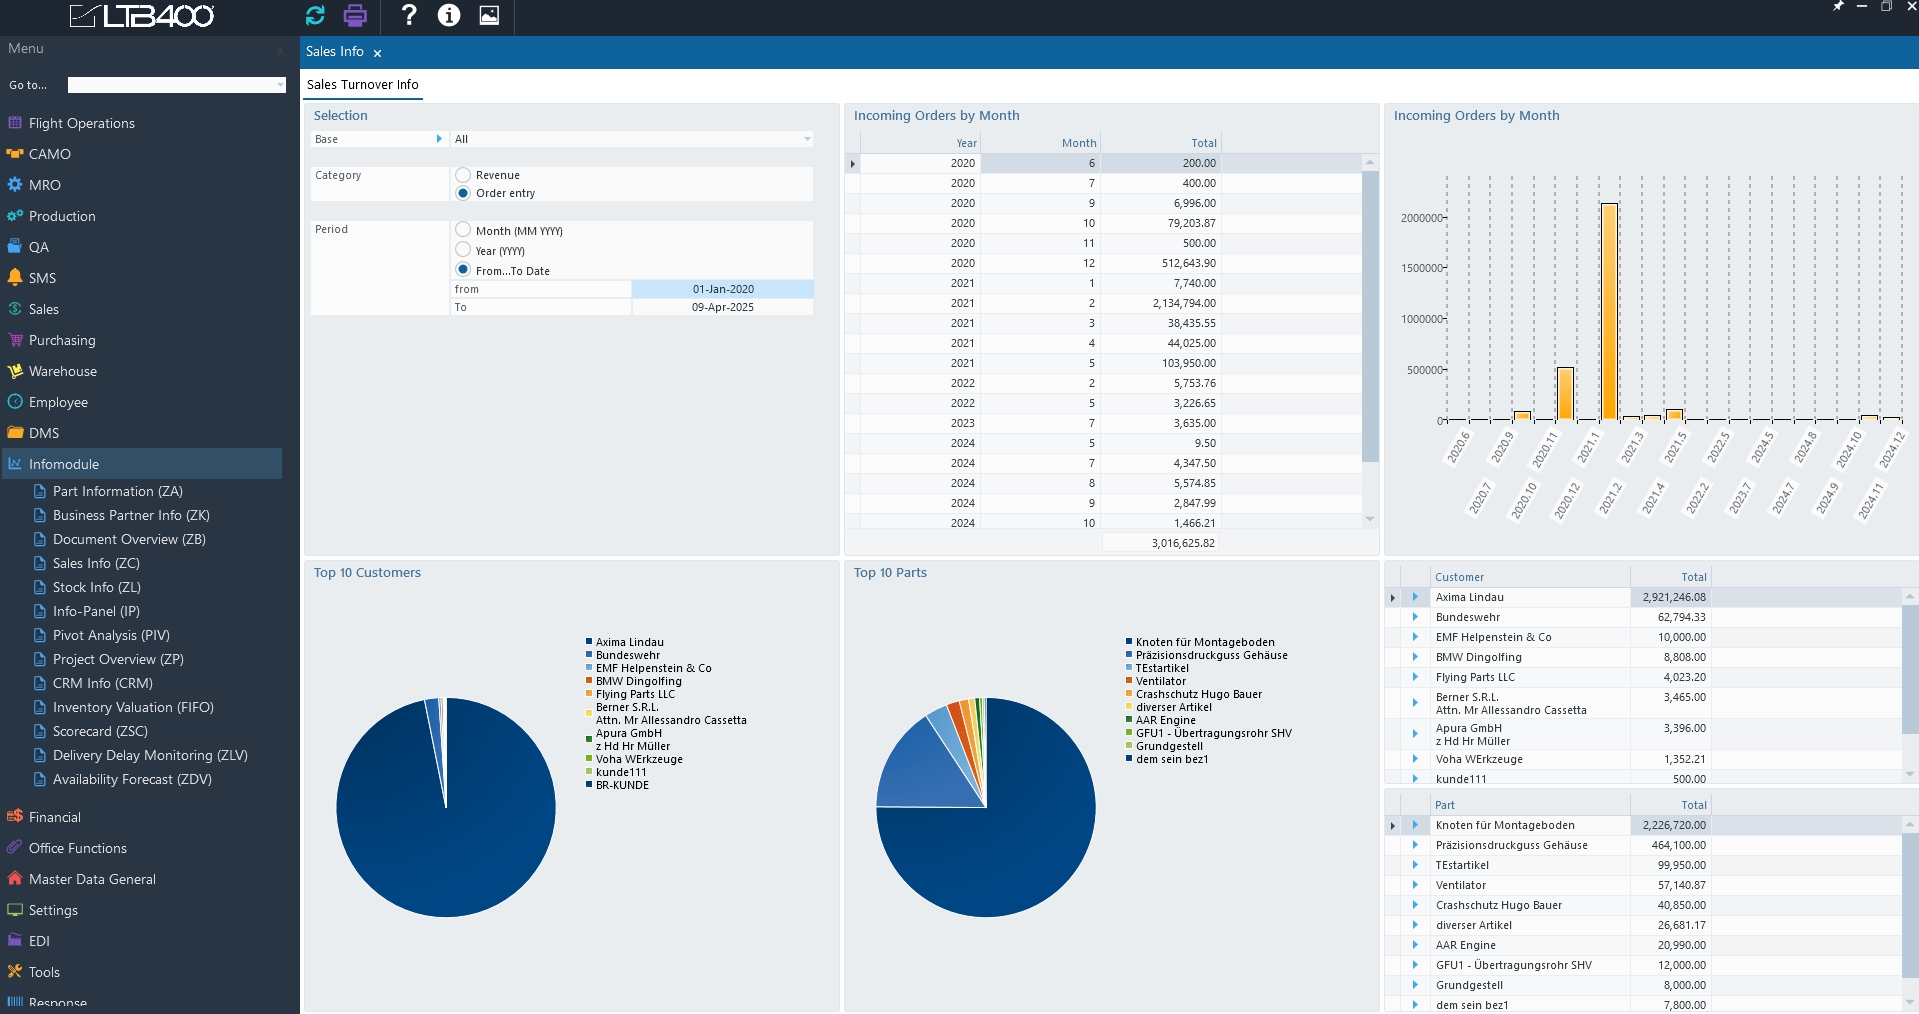The width and height of the screenshot is (1919, 1014).
Task: Click the image screenshot icon in toolbar
Action: pyautogui.click(x=489, y=15)
